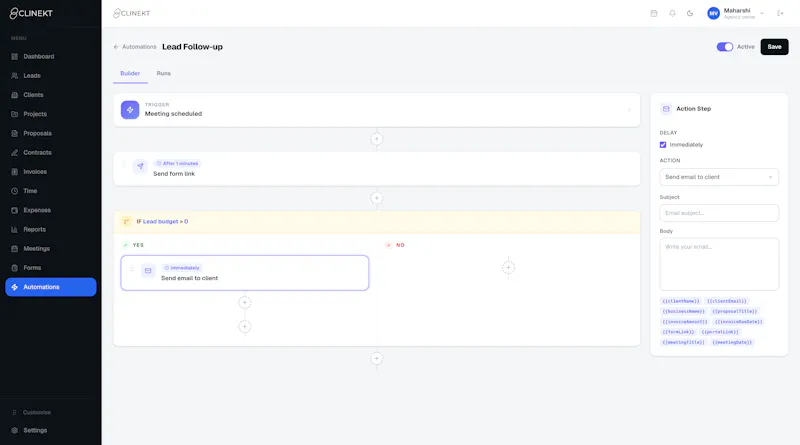Click the Time clock icon in sidebar
This screenshot has height=445, width=800.
[x=14, y=191]
